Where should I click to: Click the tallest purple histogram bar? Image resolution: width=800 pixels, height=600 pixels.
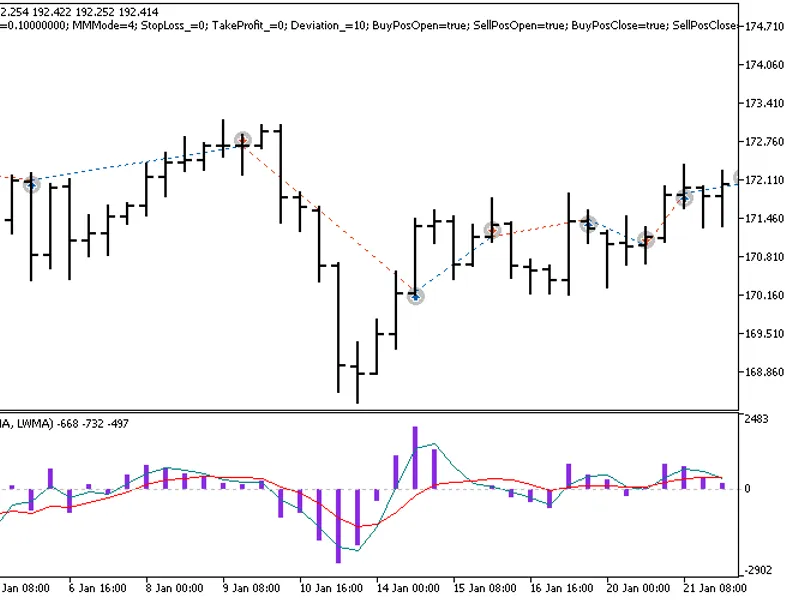[x=415, y=458]
